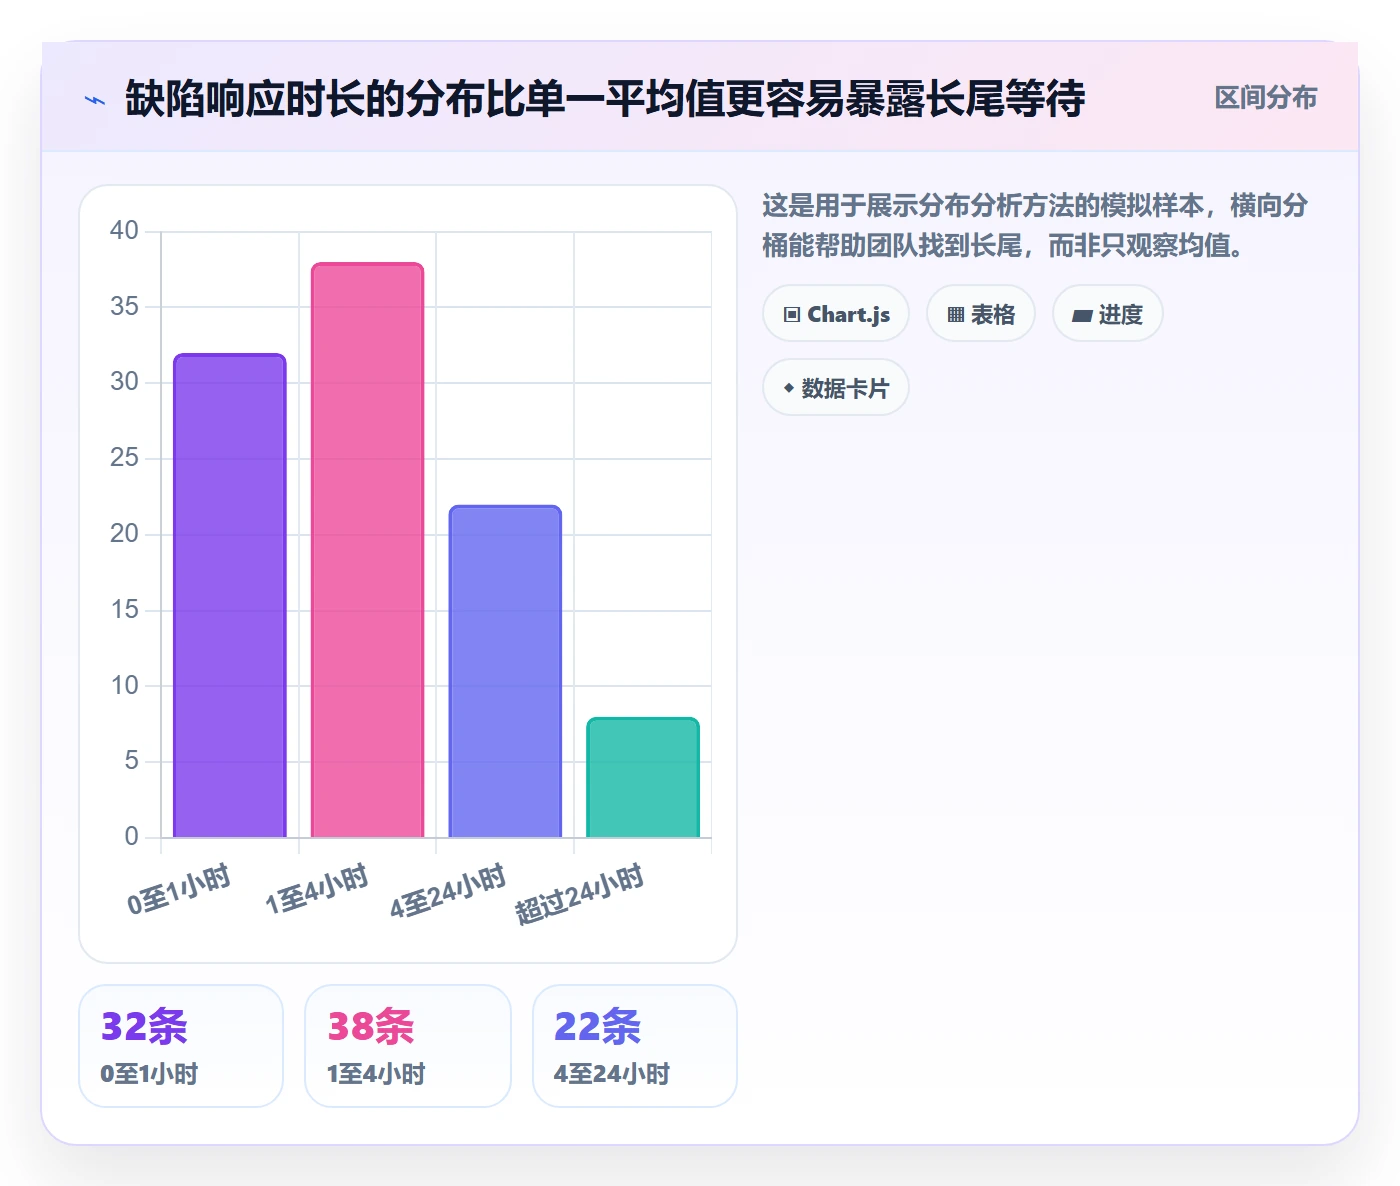
Task: Click the y-axis tick label 20
Action: pyautogui.click(x=125, y=534)
